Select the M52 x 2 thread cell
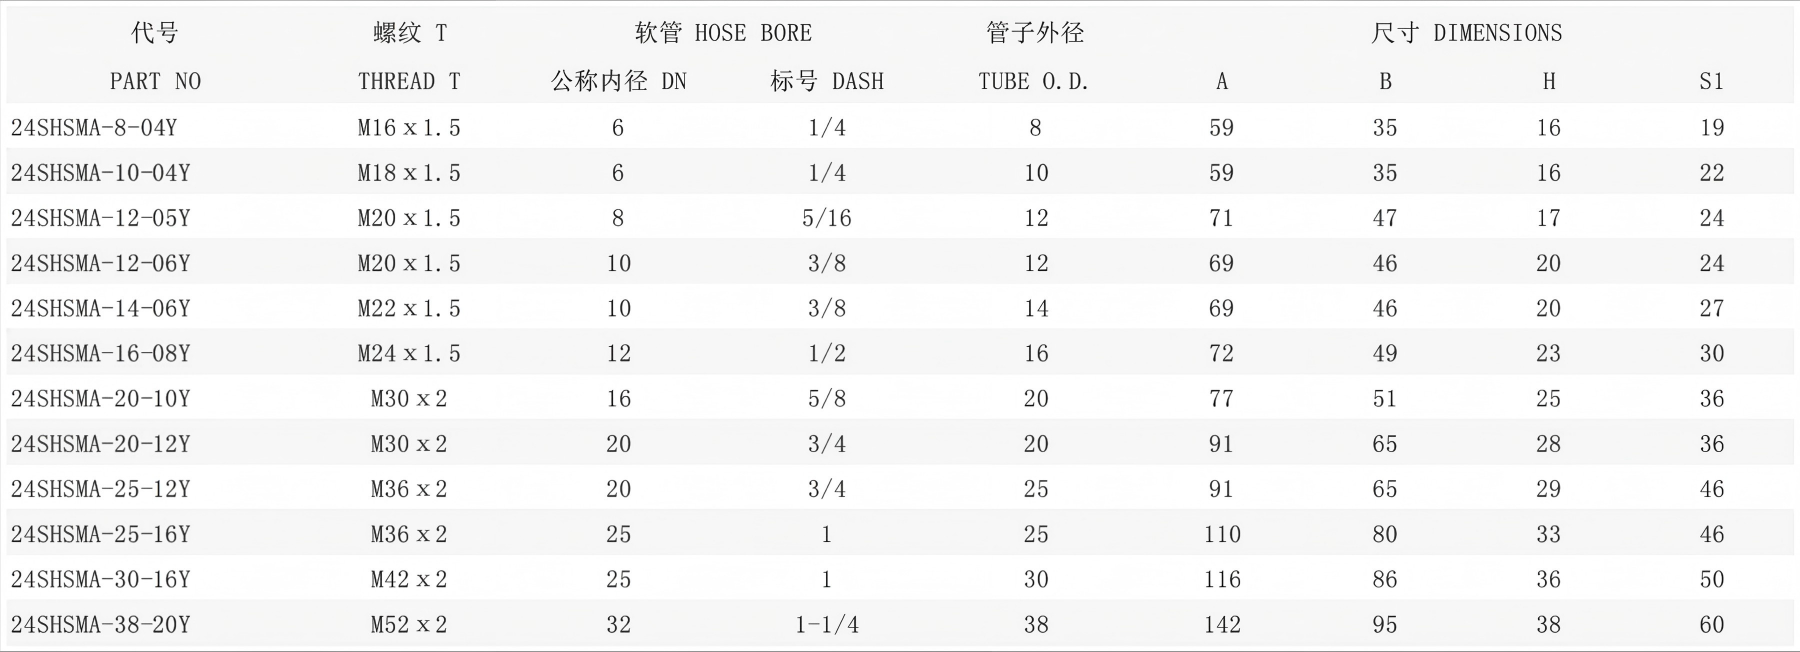The width and height of the screenshot is (1800, 652). pos(409,625)
